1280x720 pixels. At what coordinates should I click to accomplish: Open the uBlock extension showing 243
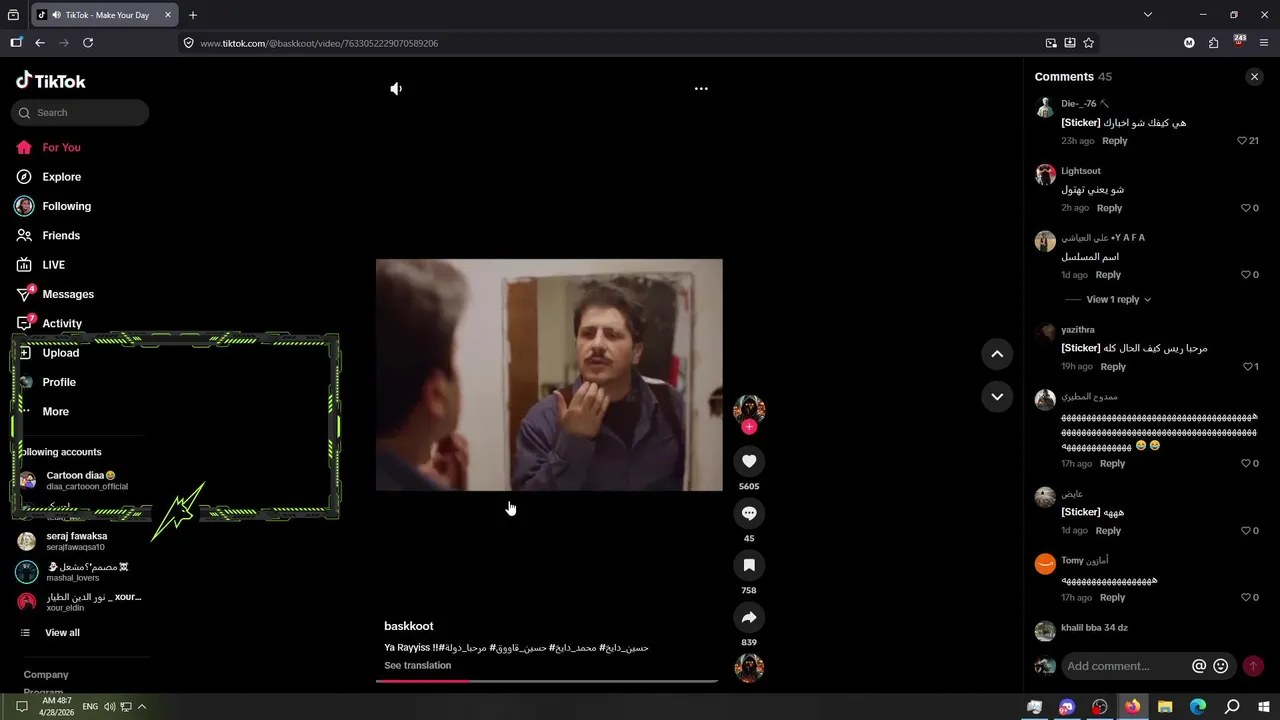pyautogui.click(x=1239, y=42)
